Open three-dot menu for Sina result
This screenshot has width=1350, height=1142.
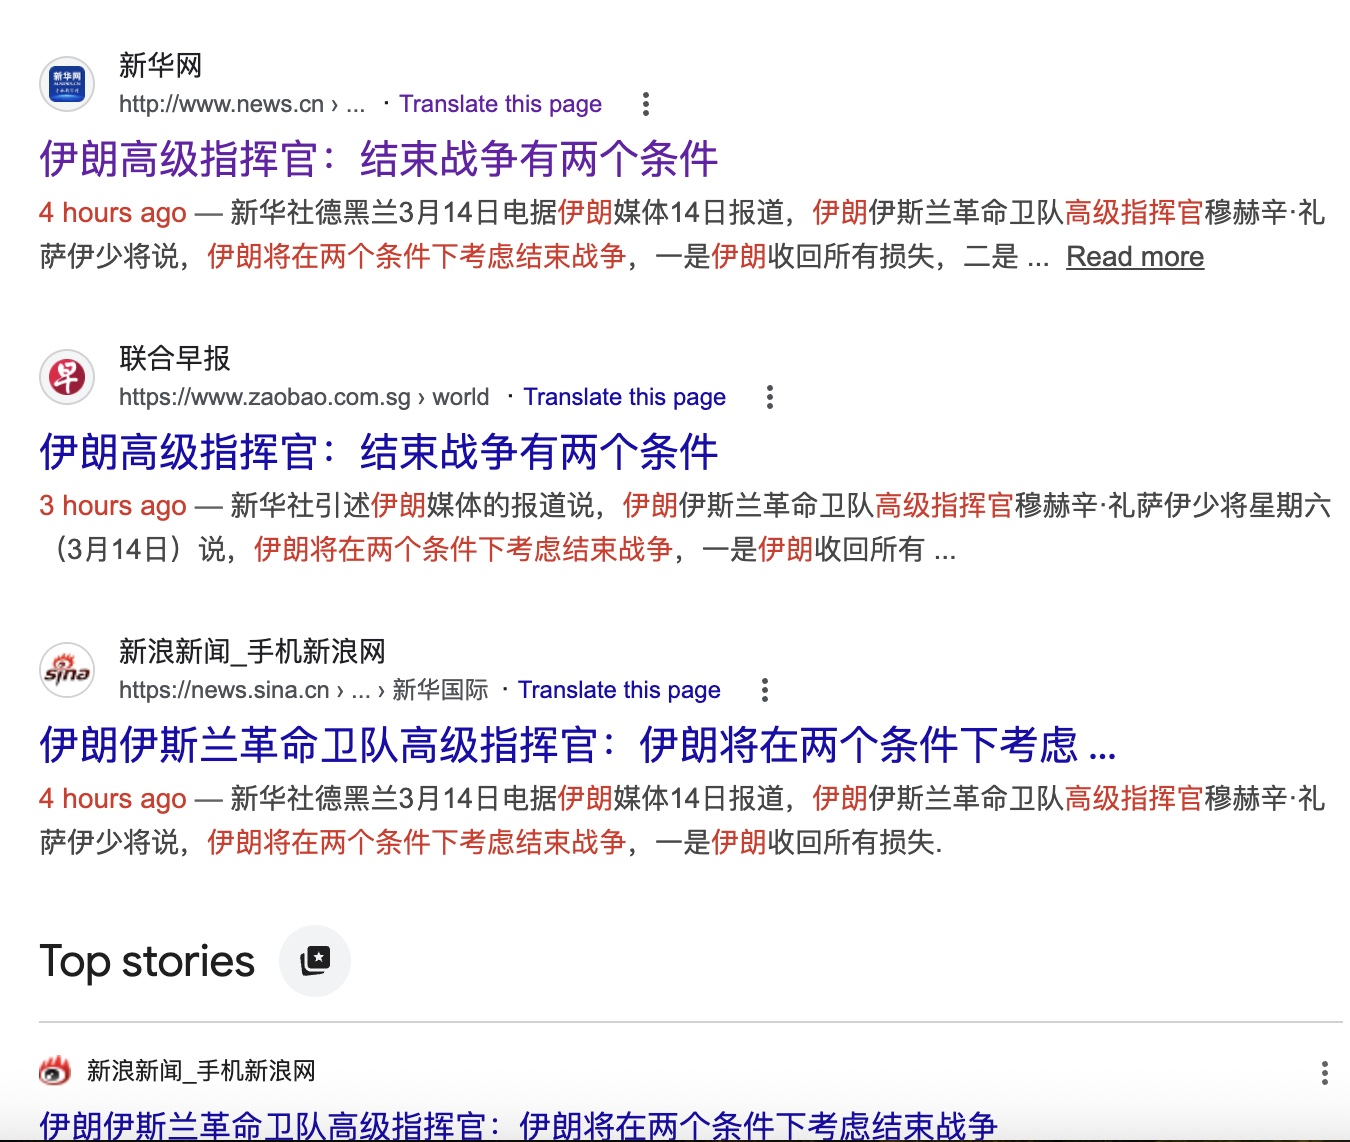[765, 690]
